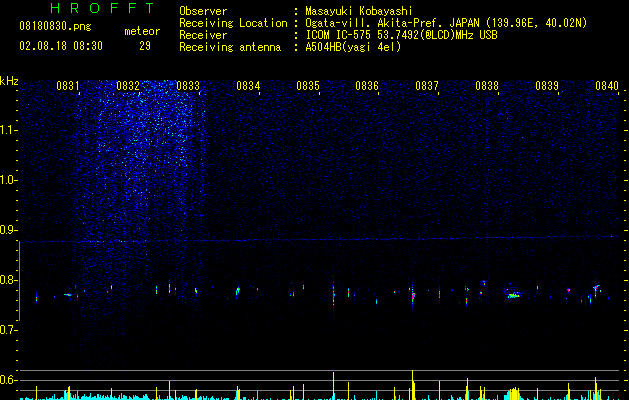
Task: Select the file name 08180830.png
Action: pos(55,27)
